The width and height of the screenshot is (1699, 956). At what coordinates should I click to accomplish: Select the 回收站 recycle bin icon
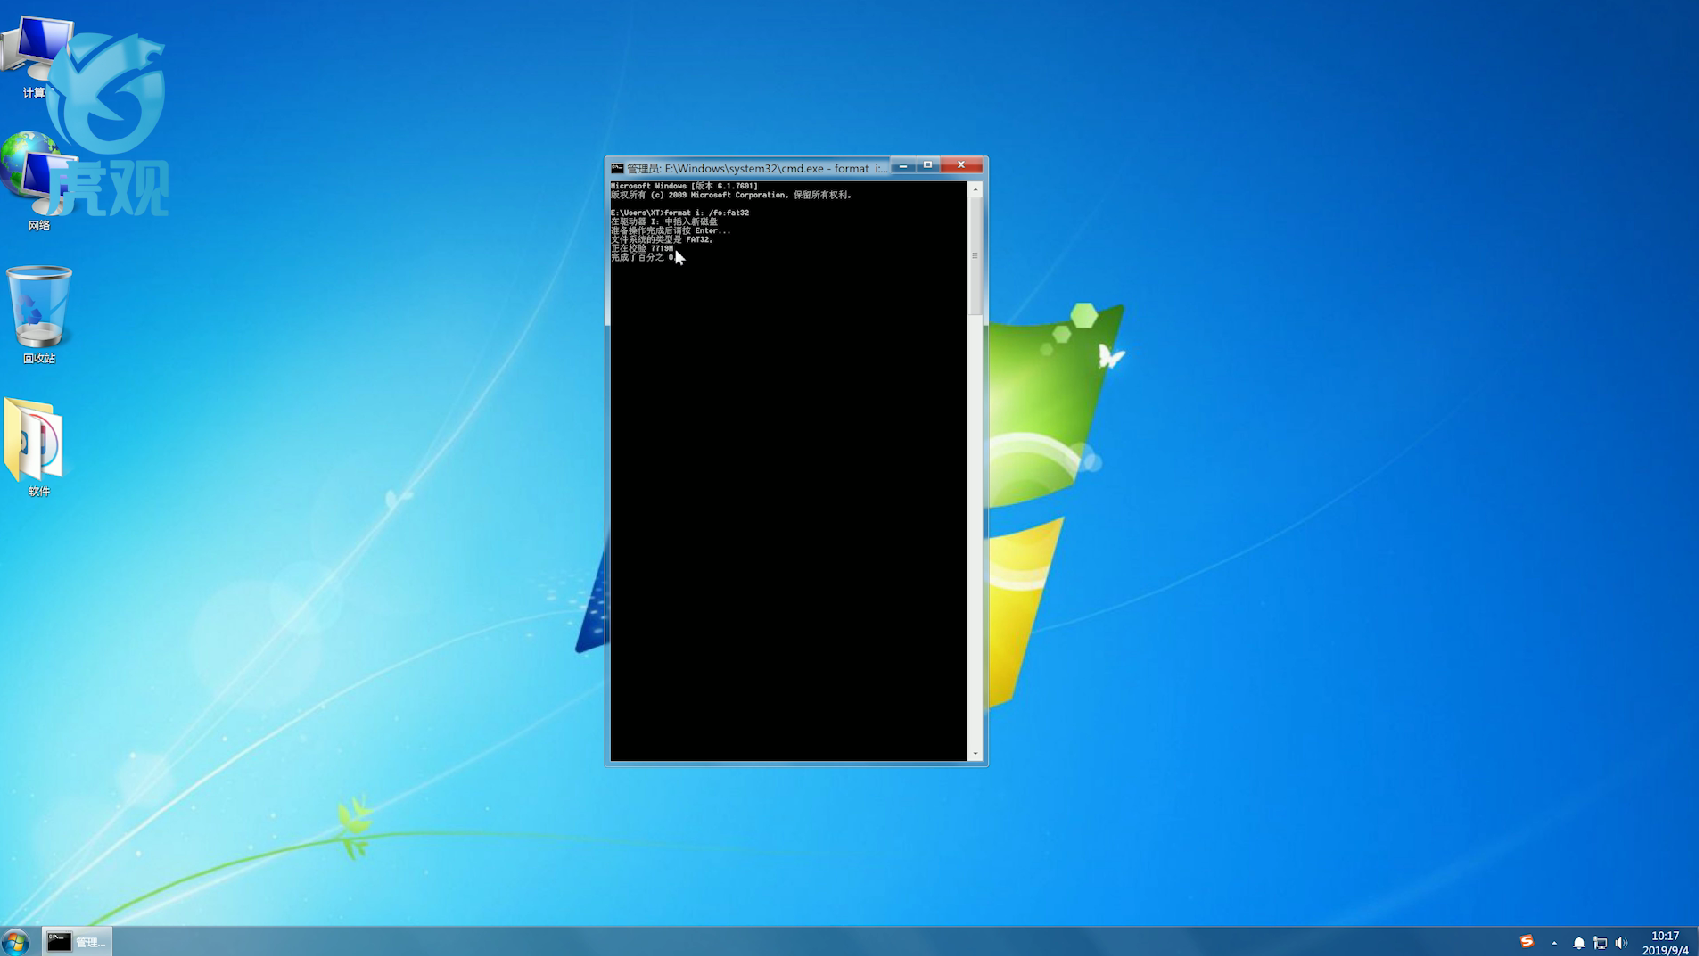coord(39,314)
